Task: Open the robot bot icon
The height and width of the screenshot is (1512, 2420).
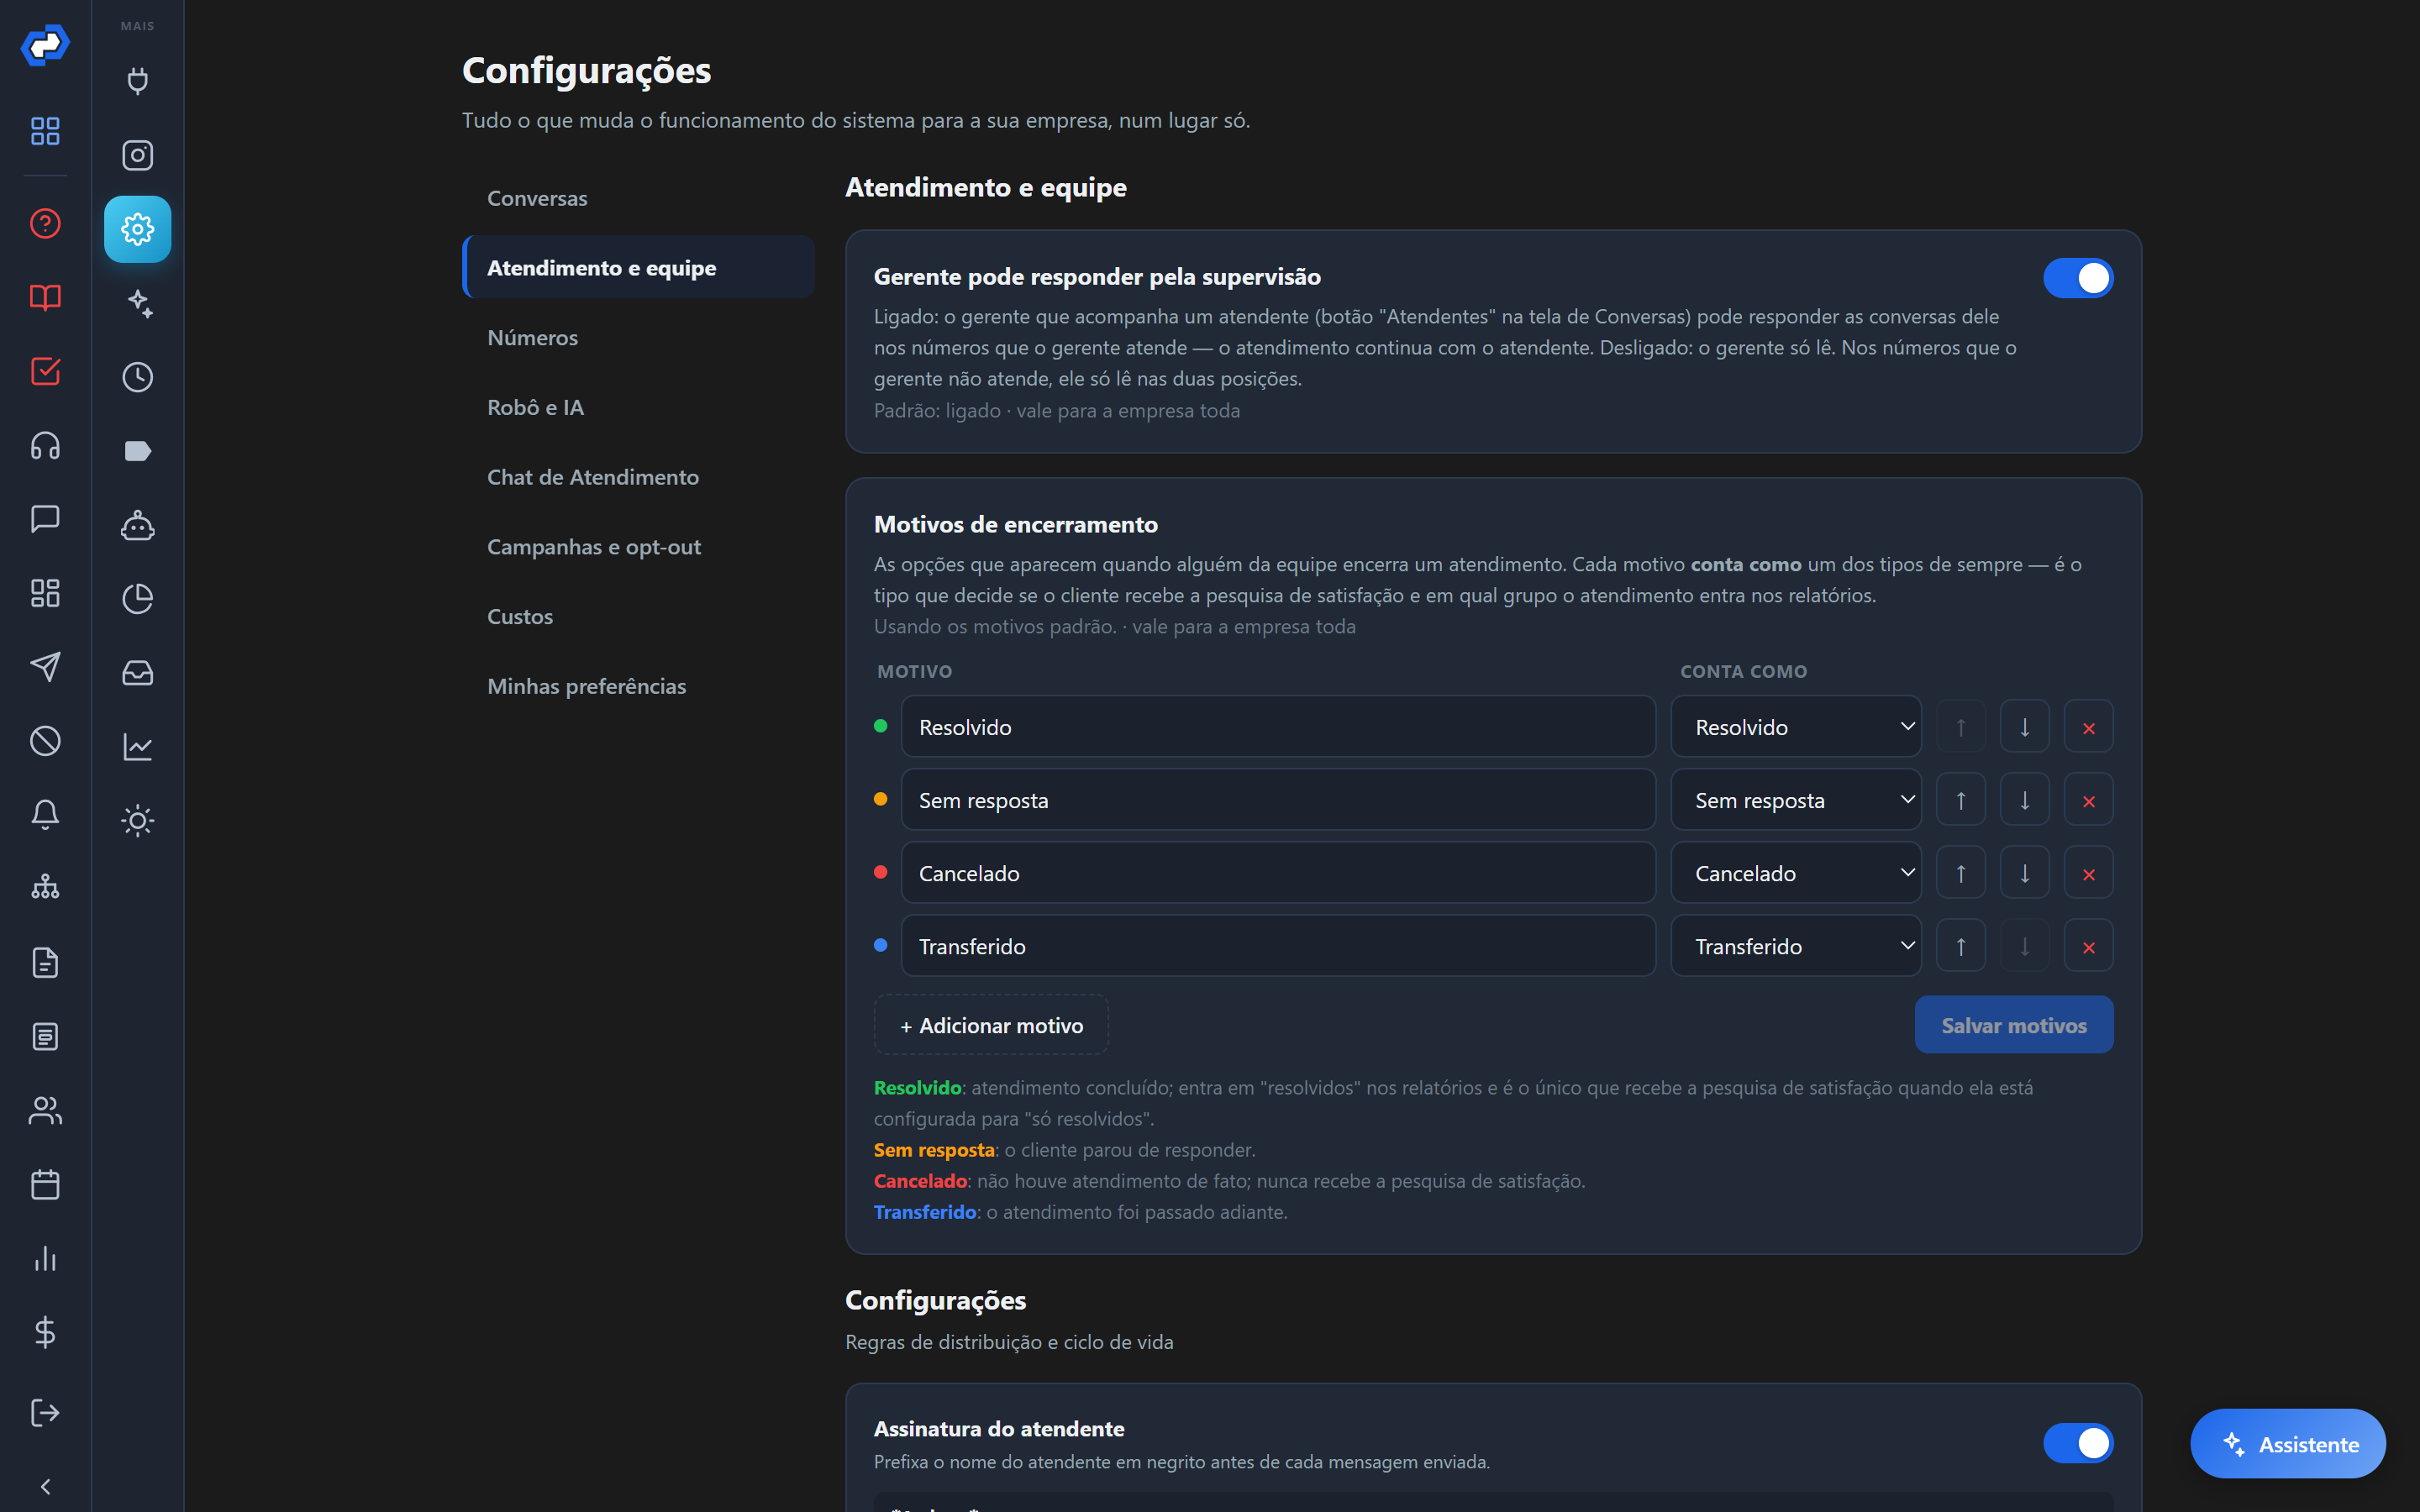Action: (138, 525)
